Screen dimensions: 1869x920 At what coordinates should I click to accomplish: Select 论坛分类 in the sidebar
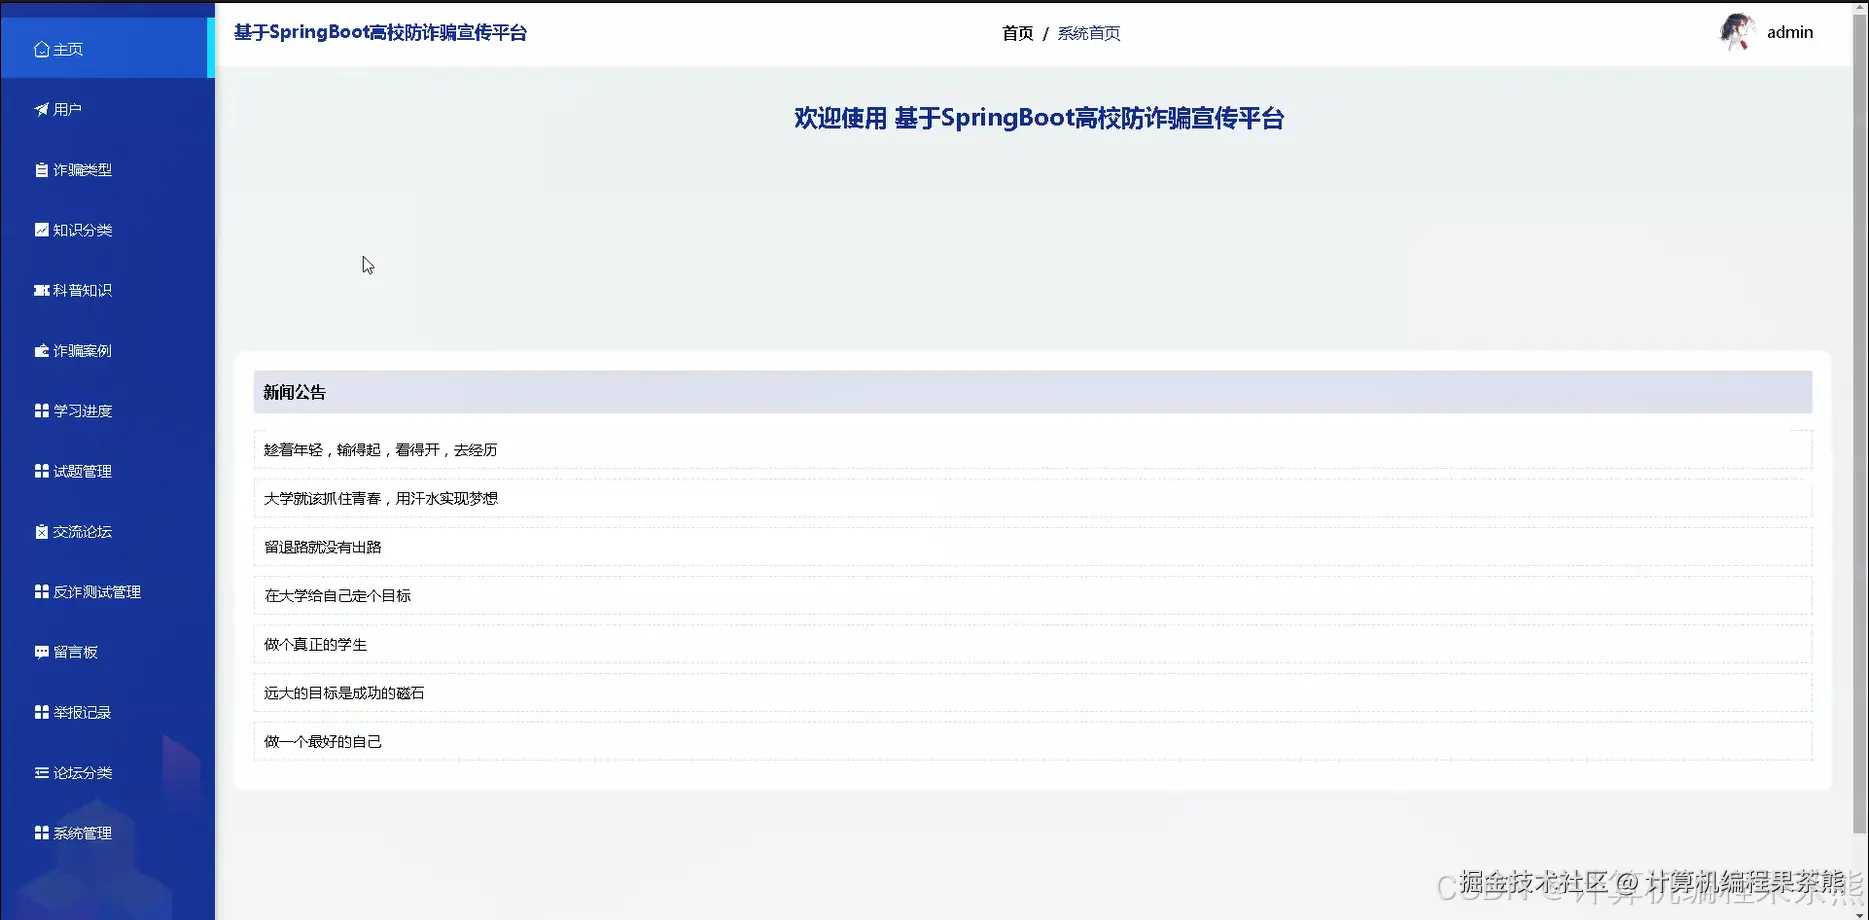click(x=107, y=773)
